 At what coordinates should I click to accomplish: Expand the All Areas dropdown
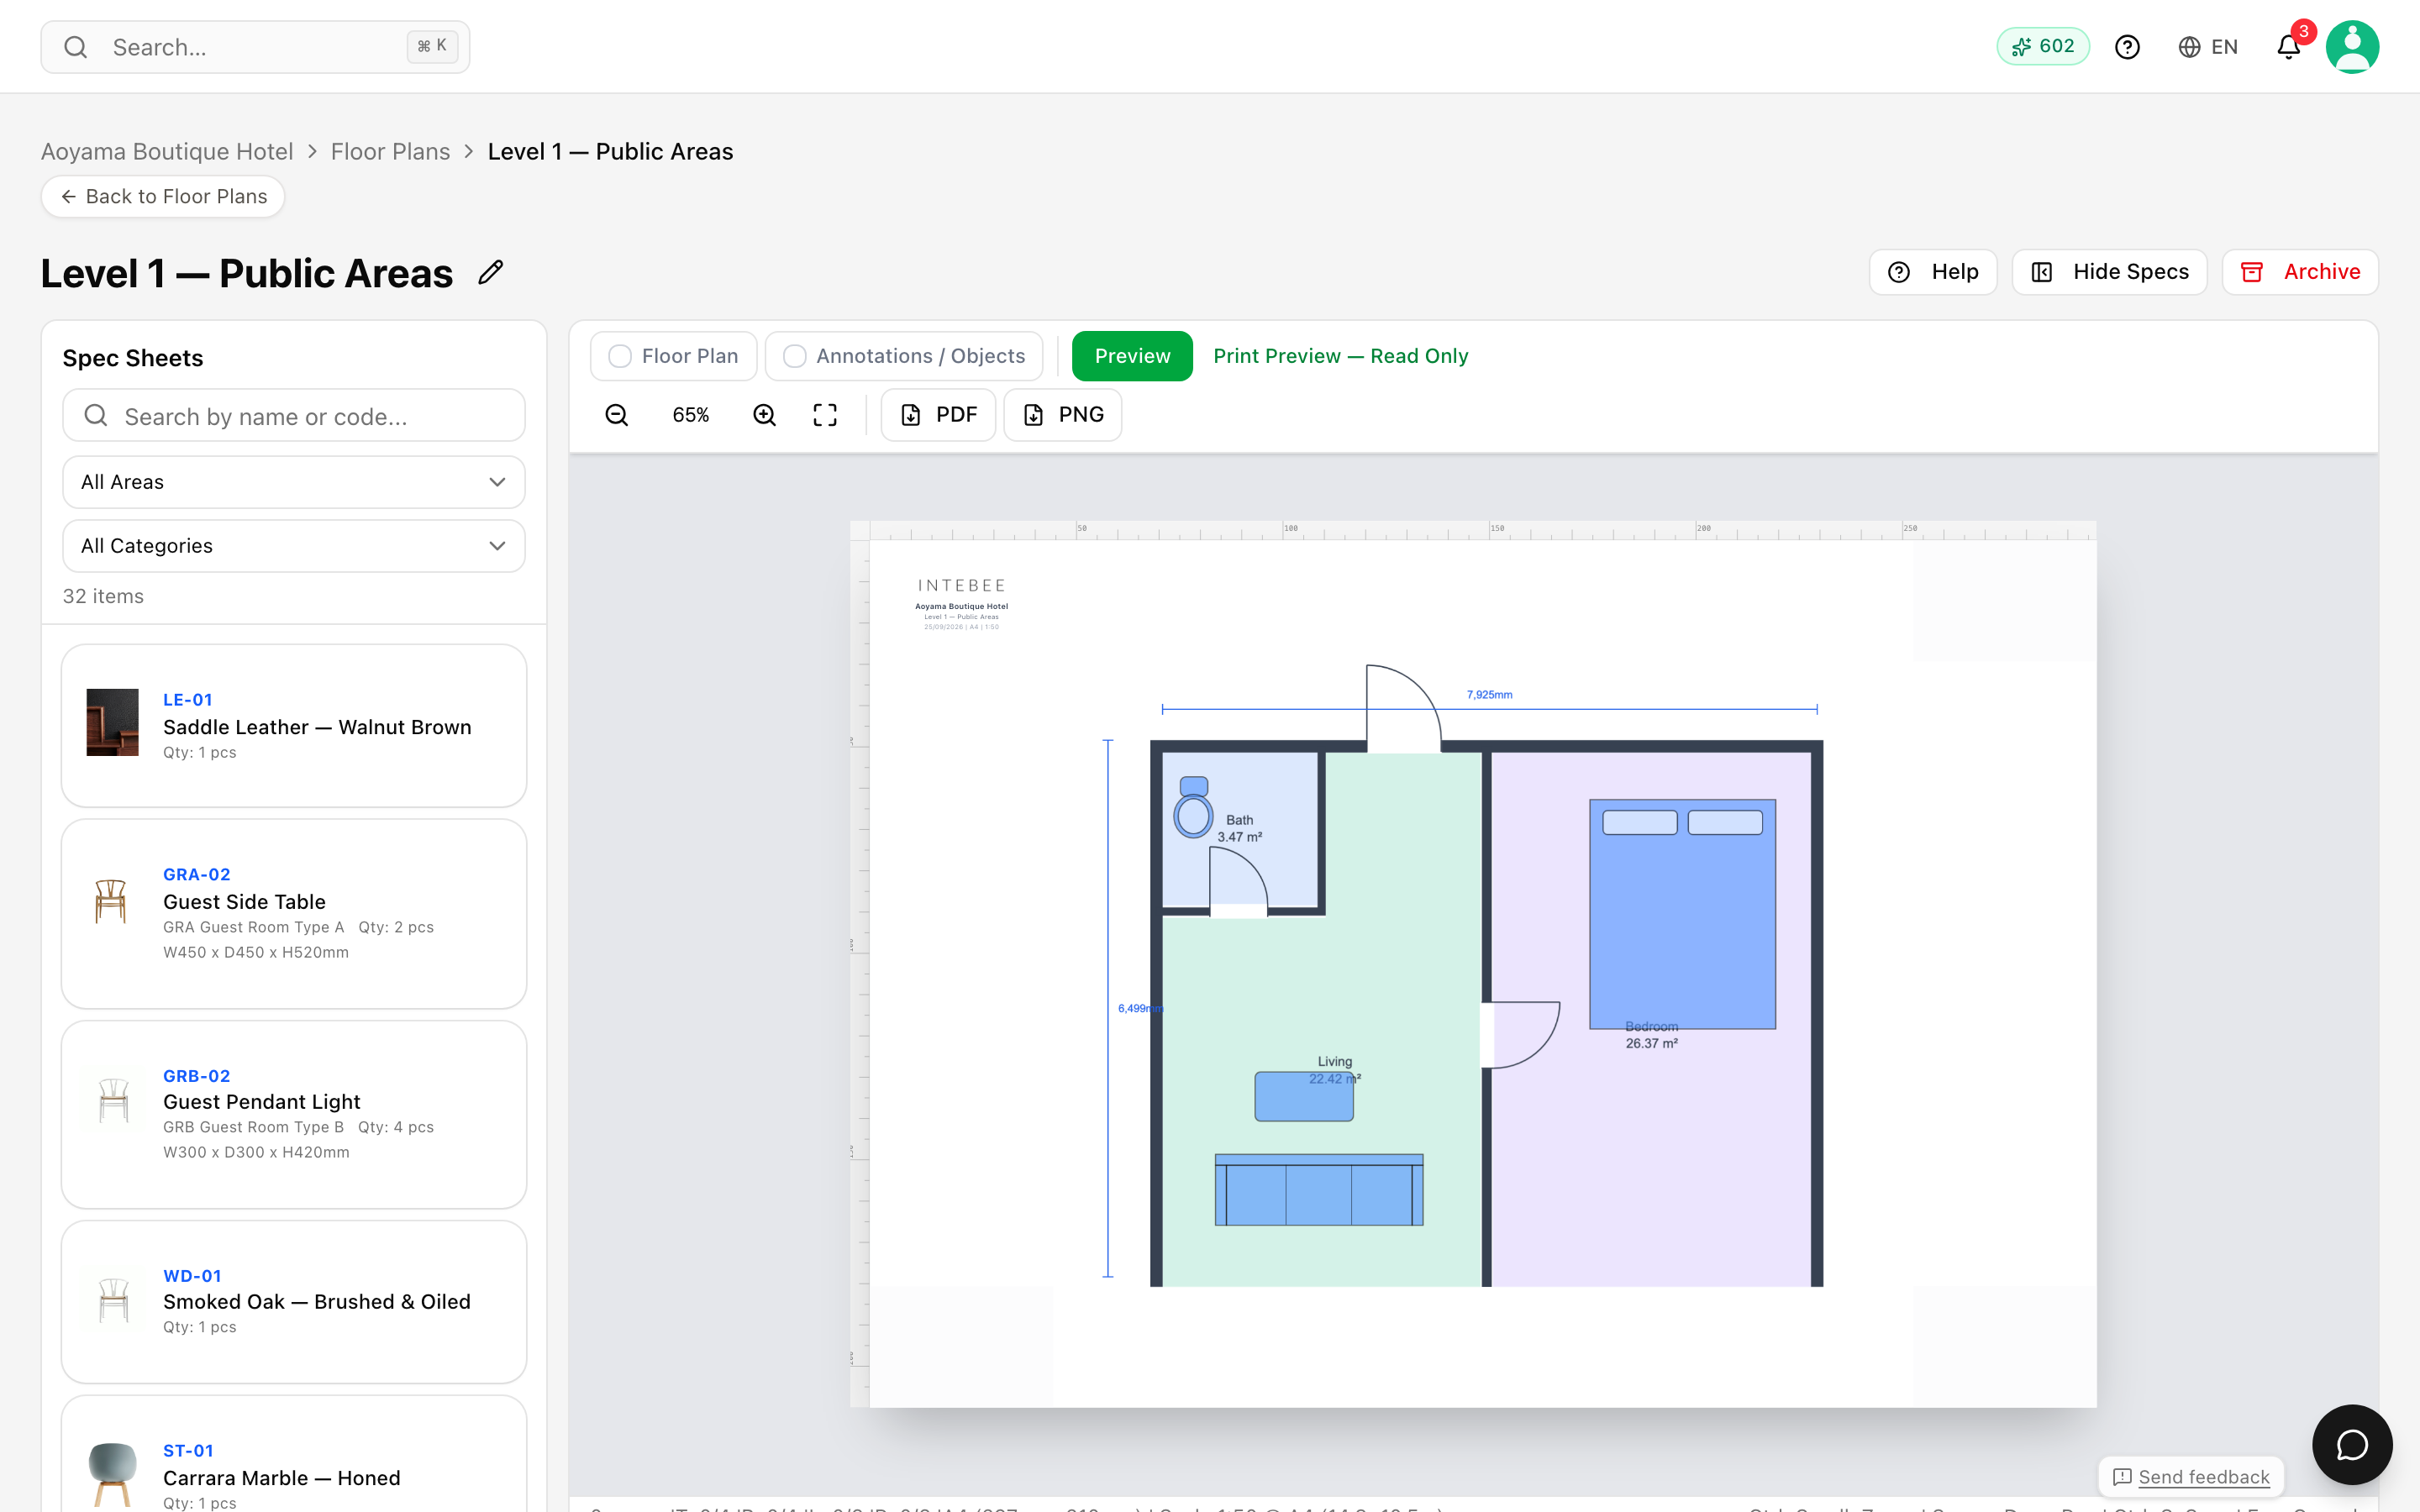click(x=294, y=482)
